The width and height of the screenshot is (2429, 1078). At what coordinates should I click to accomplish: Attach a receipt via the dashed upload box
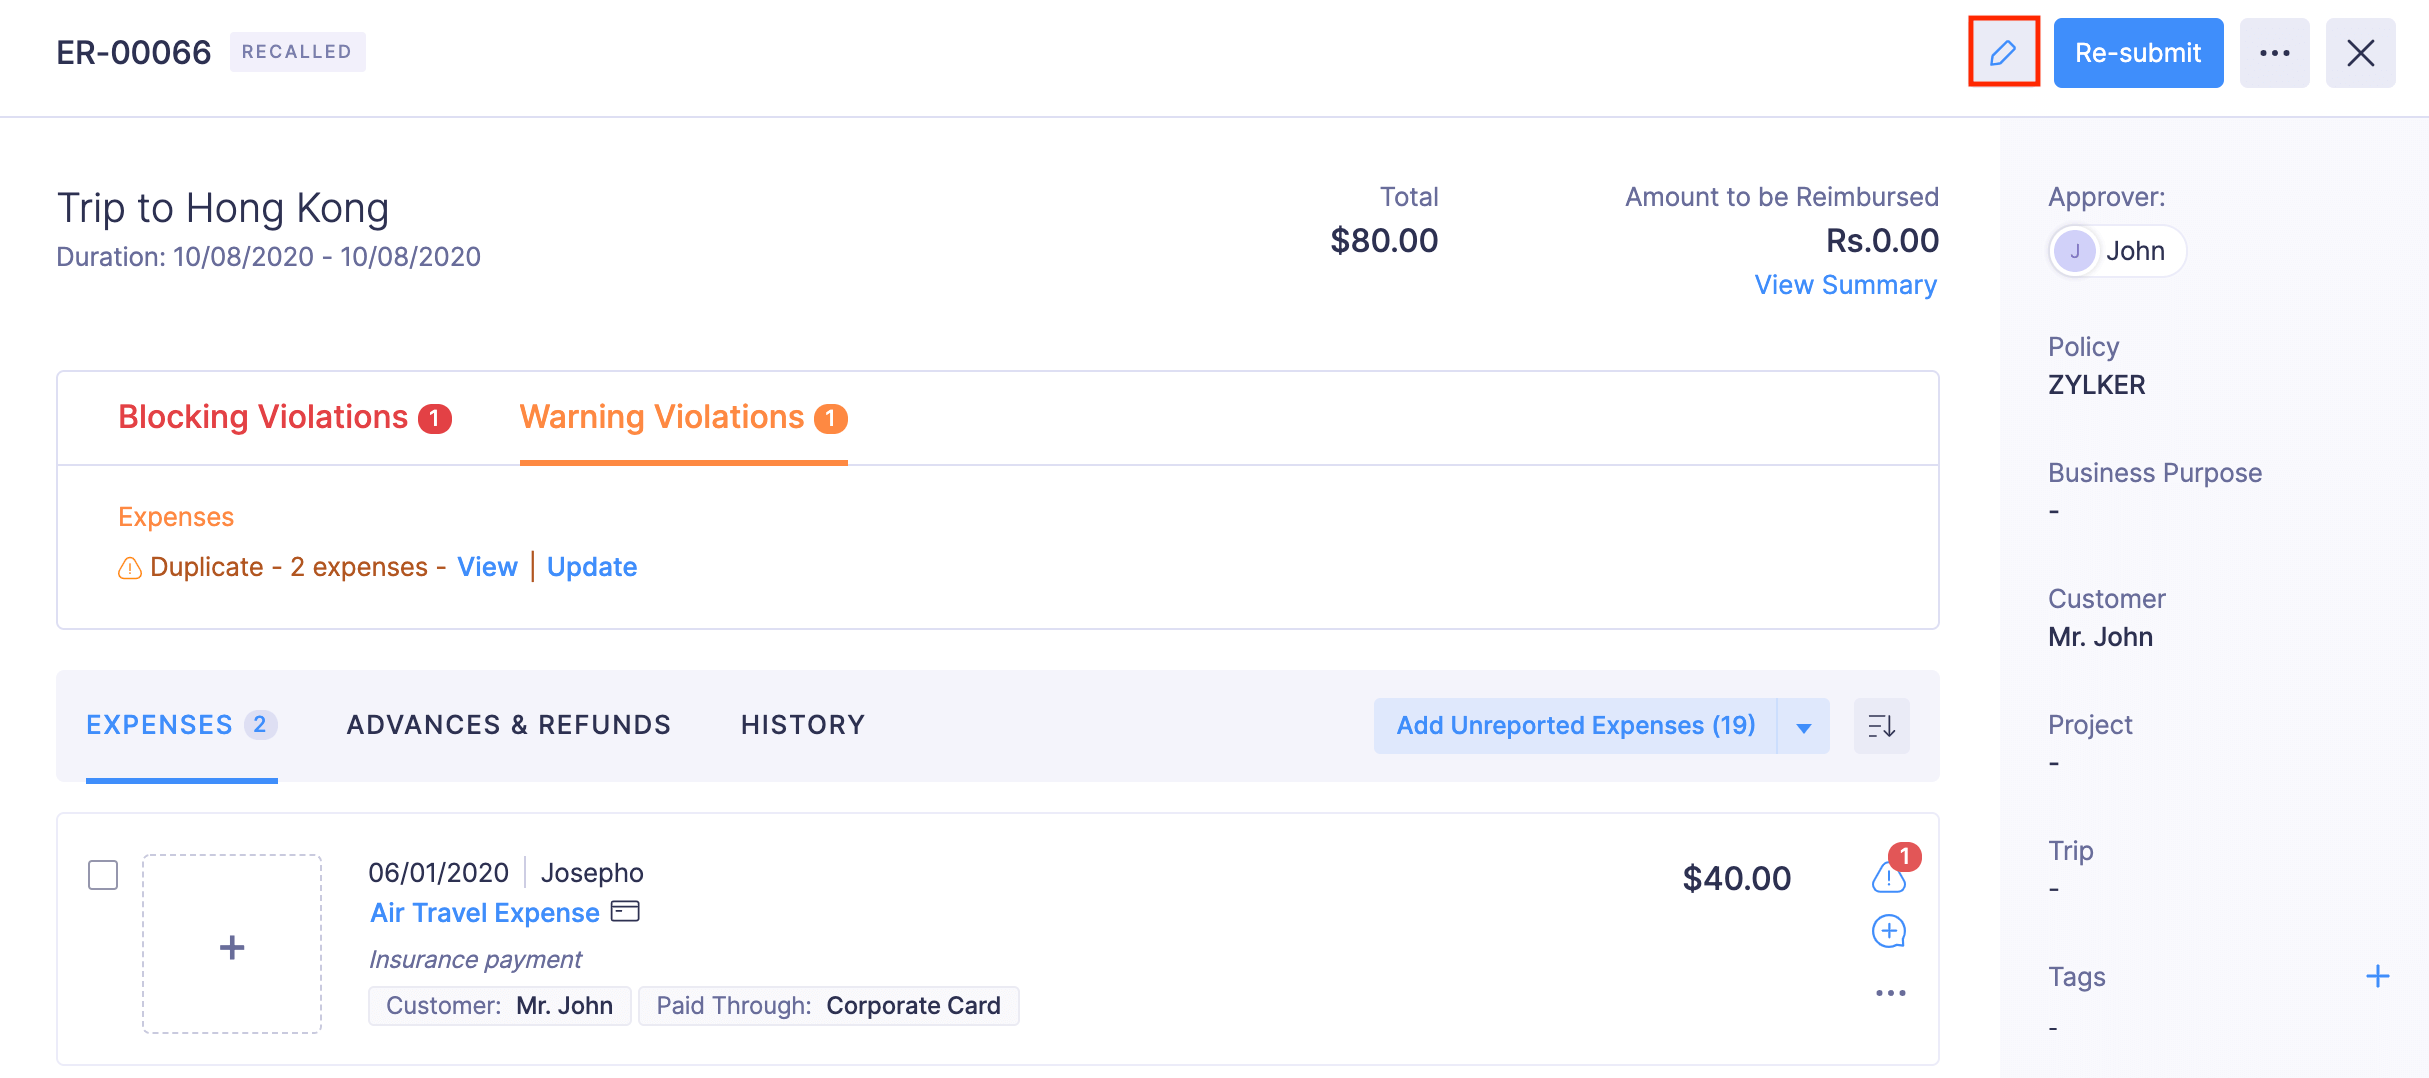(232, 945)
